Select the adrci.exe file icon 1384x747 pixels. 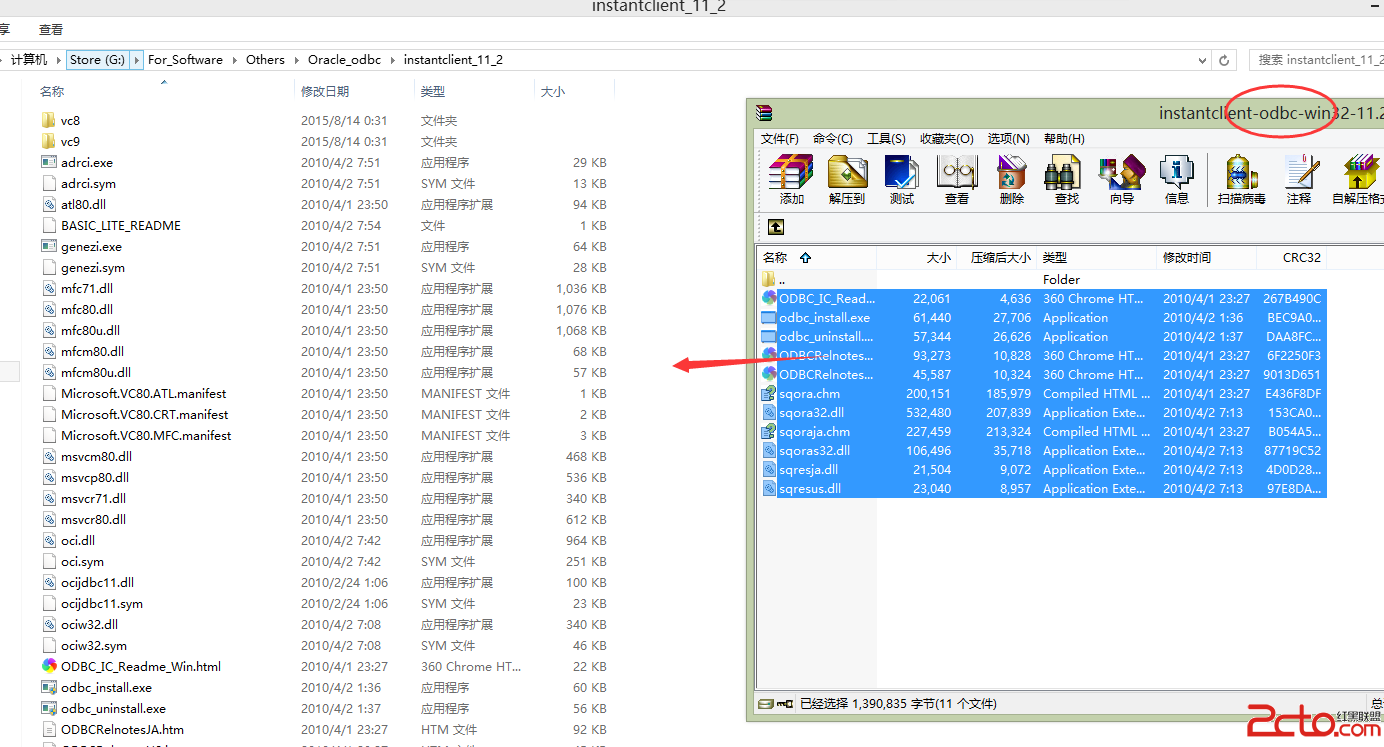point(48,162)
